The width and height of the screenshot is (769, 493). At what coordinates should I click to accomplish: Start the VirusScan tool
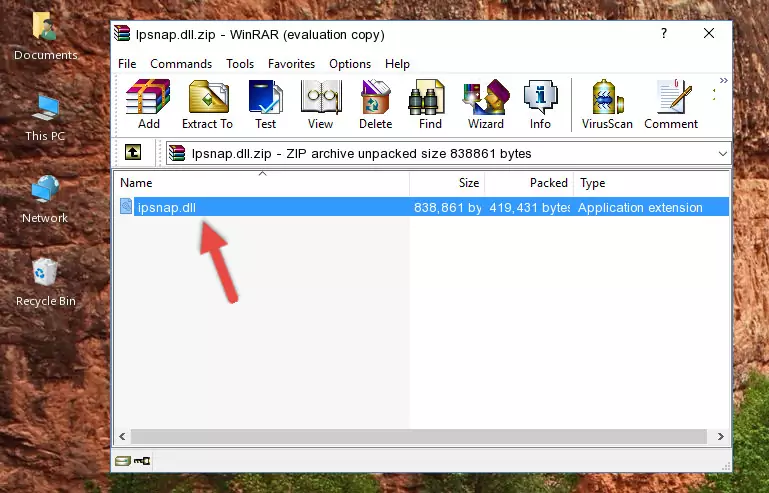coord(607,104)
